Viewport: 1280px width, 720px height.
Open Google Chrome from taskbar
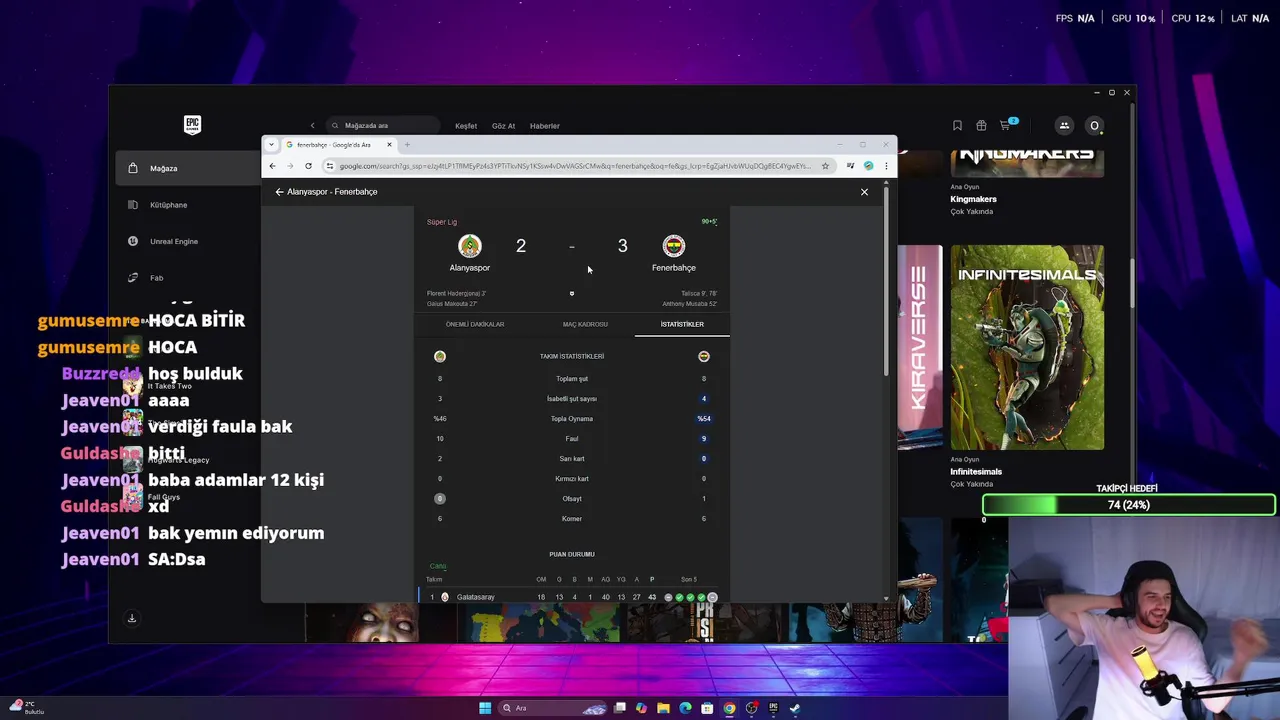tap(729, 708)
